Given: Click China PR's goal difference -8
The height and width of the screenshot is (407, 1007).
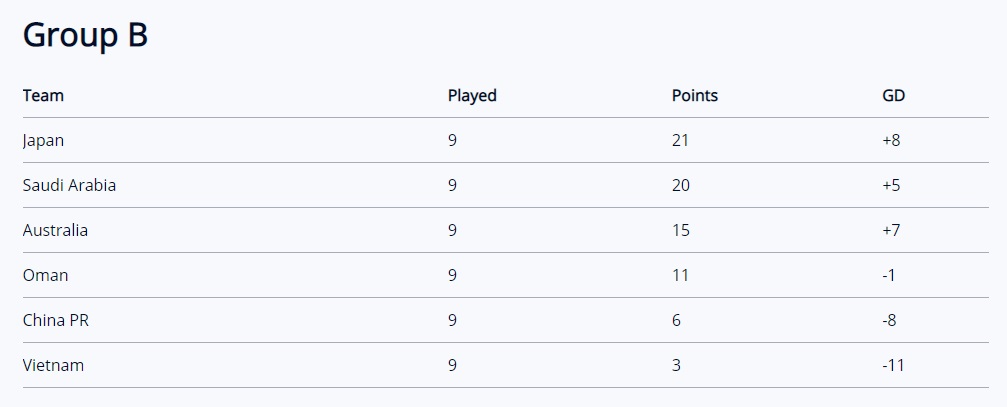Looking at the screenshot, I should point(889,320).
